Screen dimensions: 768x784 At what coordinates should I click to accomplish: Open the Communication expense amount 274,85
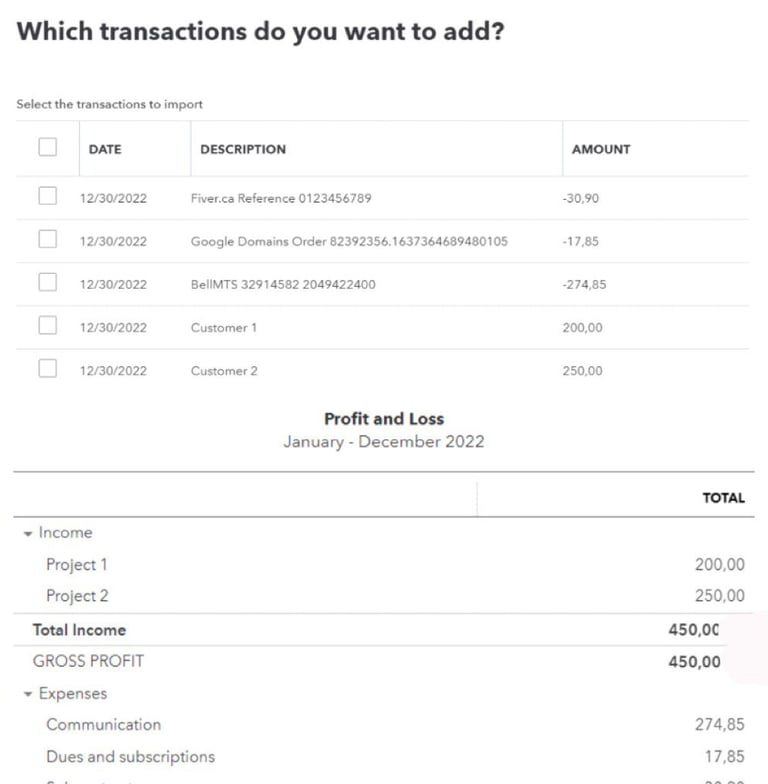[x=719, y=725]
